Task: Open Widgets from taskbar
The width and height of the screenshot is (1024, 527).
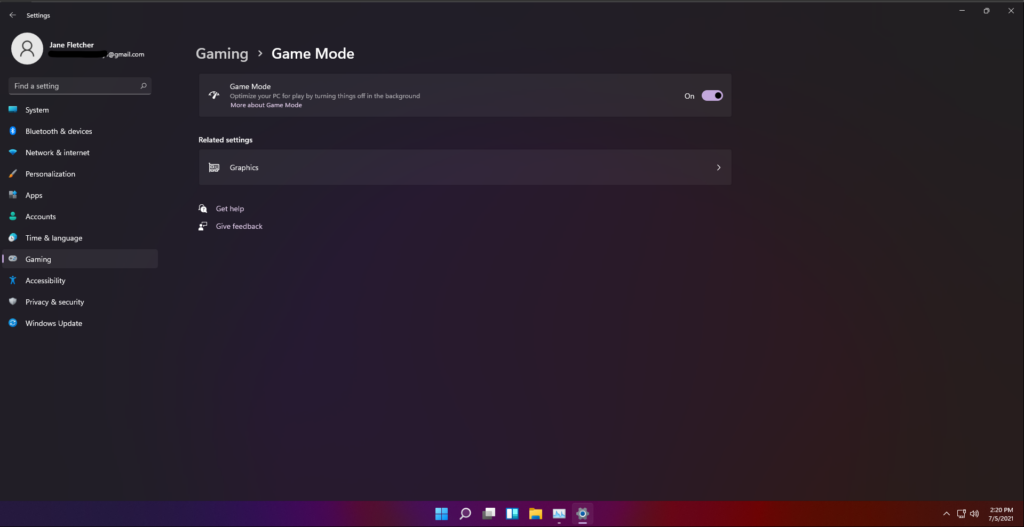Action: pyautogui.click(x=512, y=514)
